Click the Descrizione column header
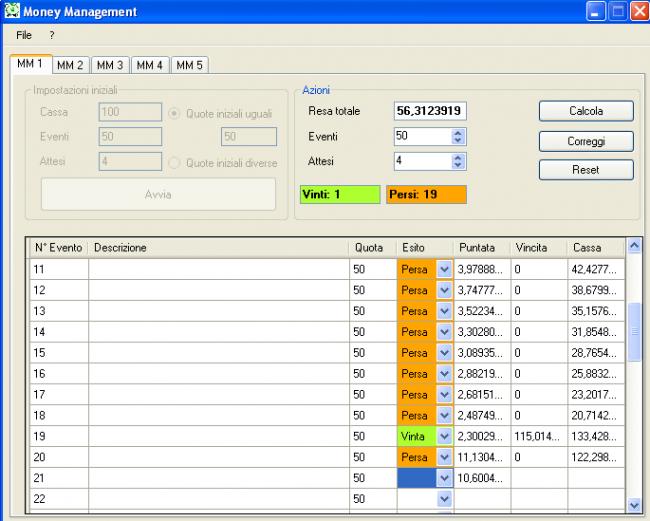Screen dimensions: 650x521 [218, 248]
